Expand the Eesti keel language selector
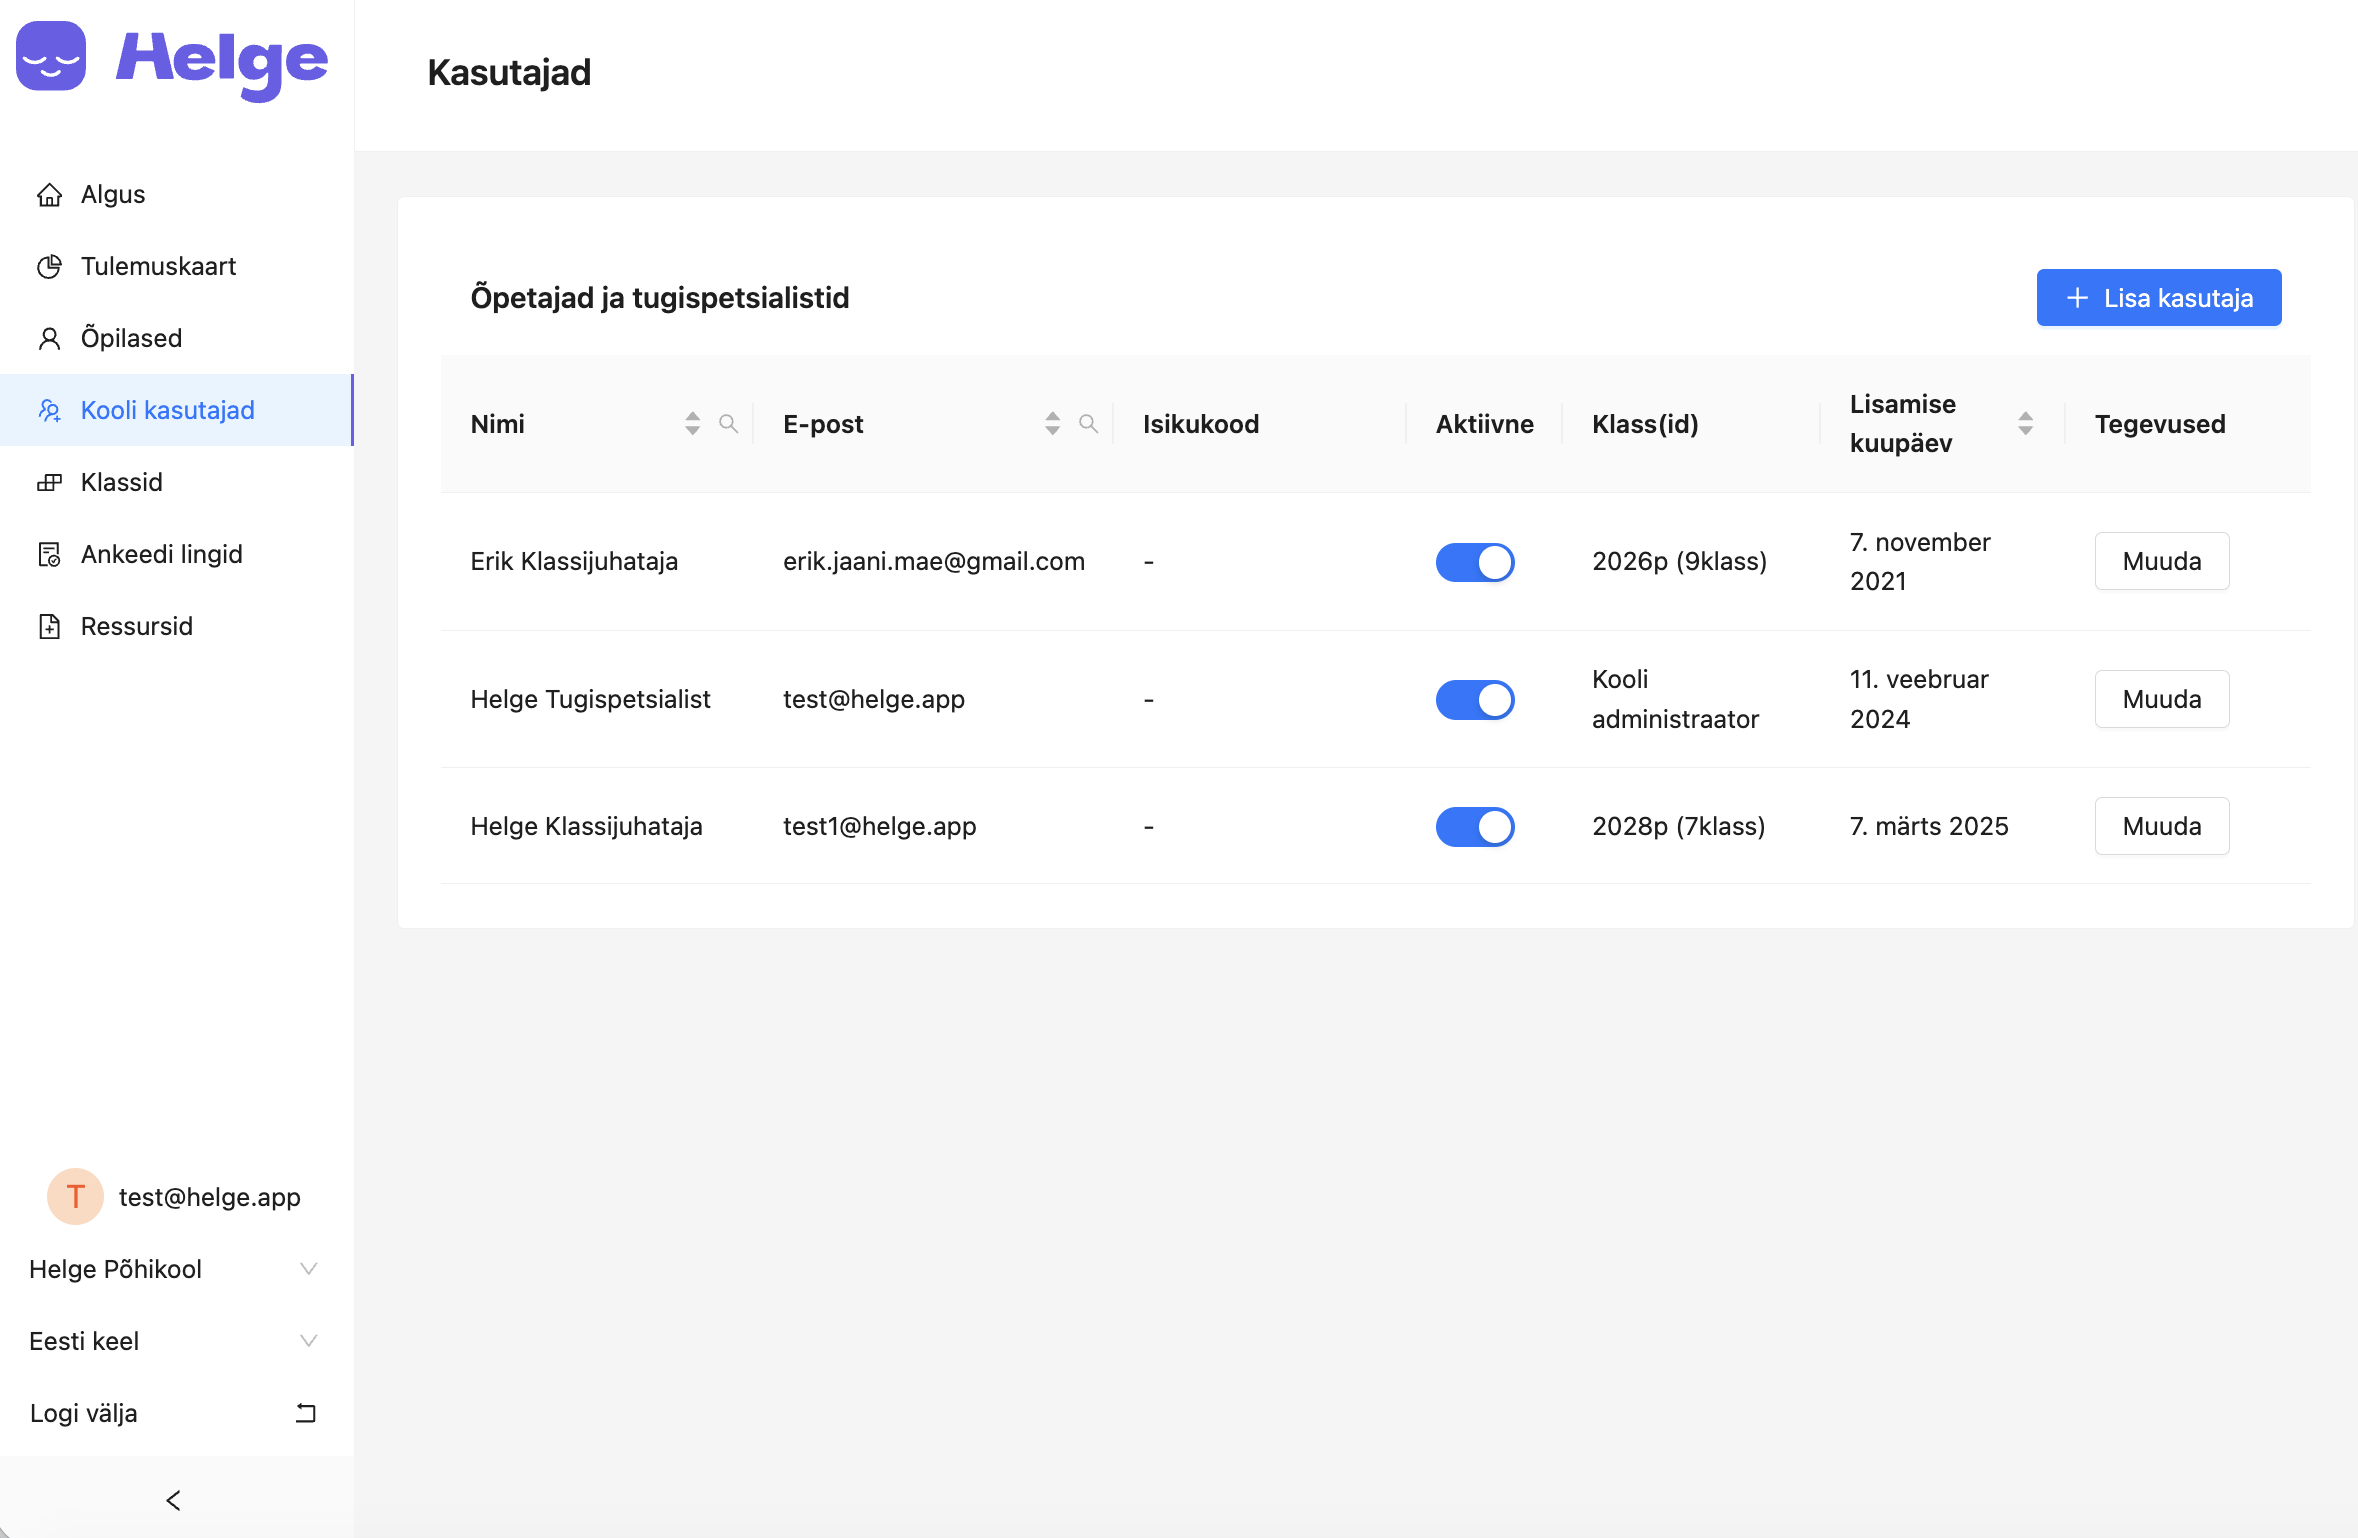Screen dimensions: 2358x1538 point(173,1341)
